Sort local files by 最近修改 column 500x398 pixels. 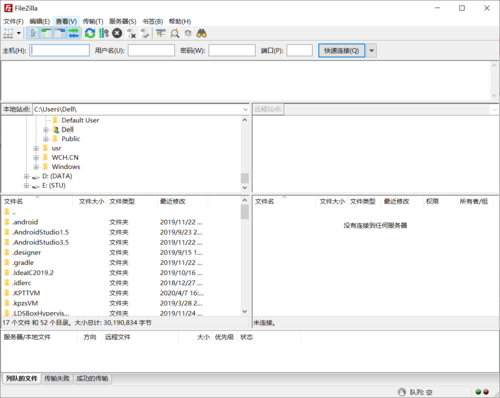[x=183, y=201]
